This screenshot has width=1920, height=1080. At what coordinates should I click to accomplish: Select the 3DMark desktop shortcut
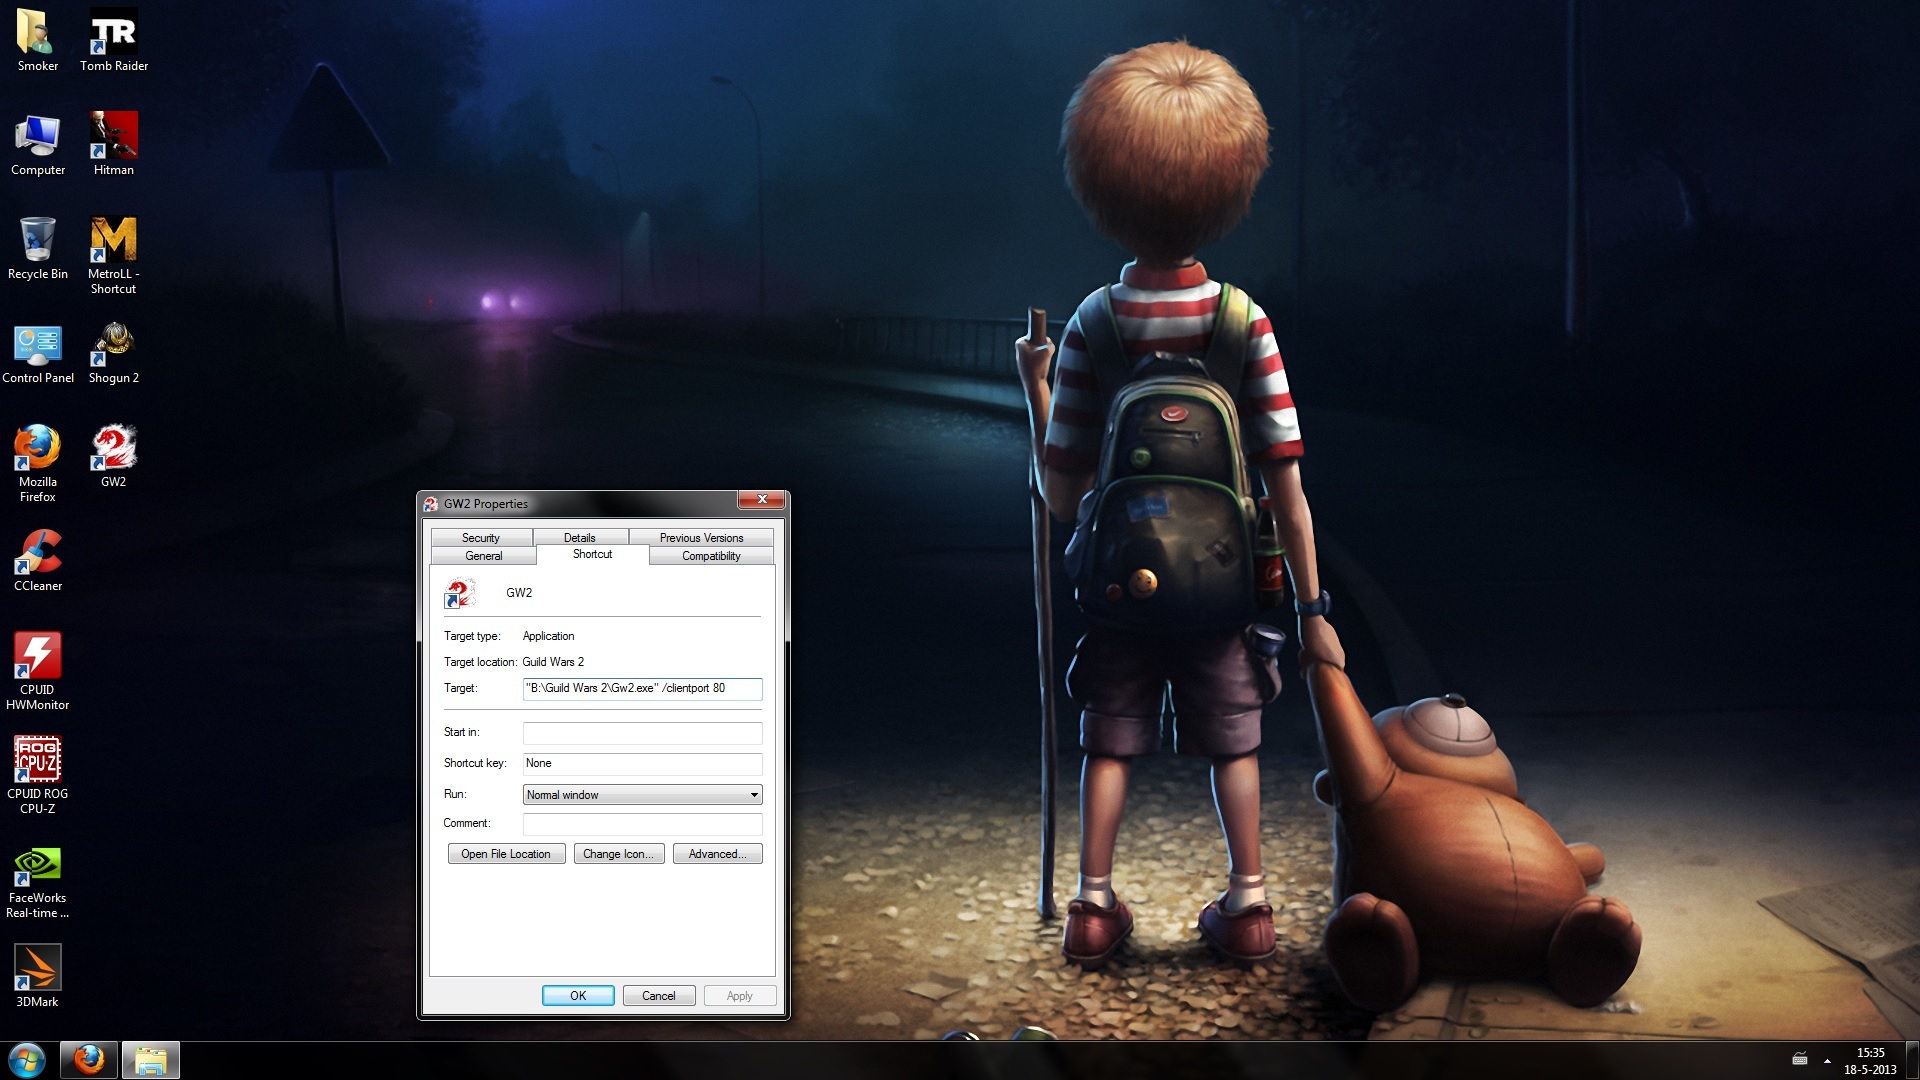point(38,977)
